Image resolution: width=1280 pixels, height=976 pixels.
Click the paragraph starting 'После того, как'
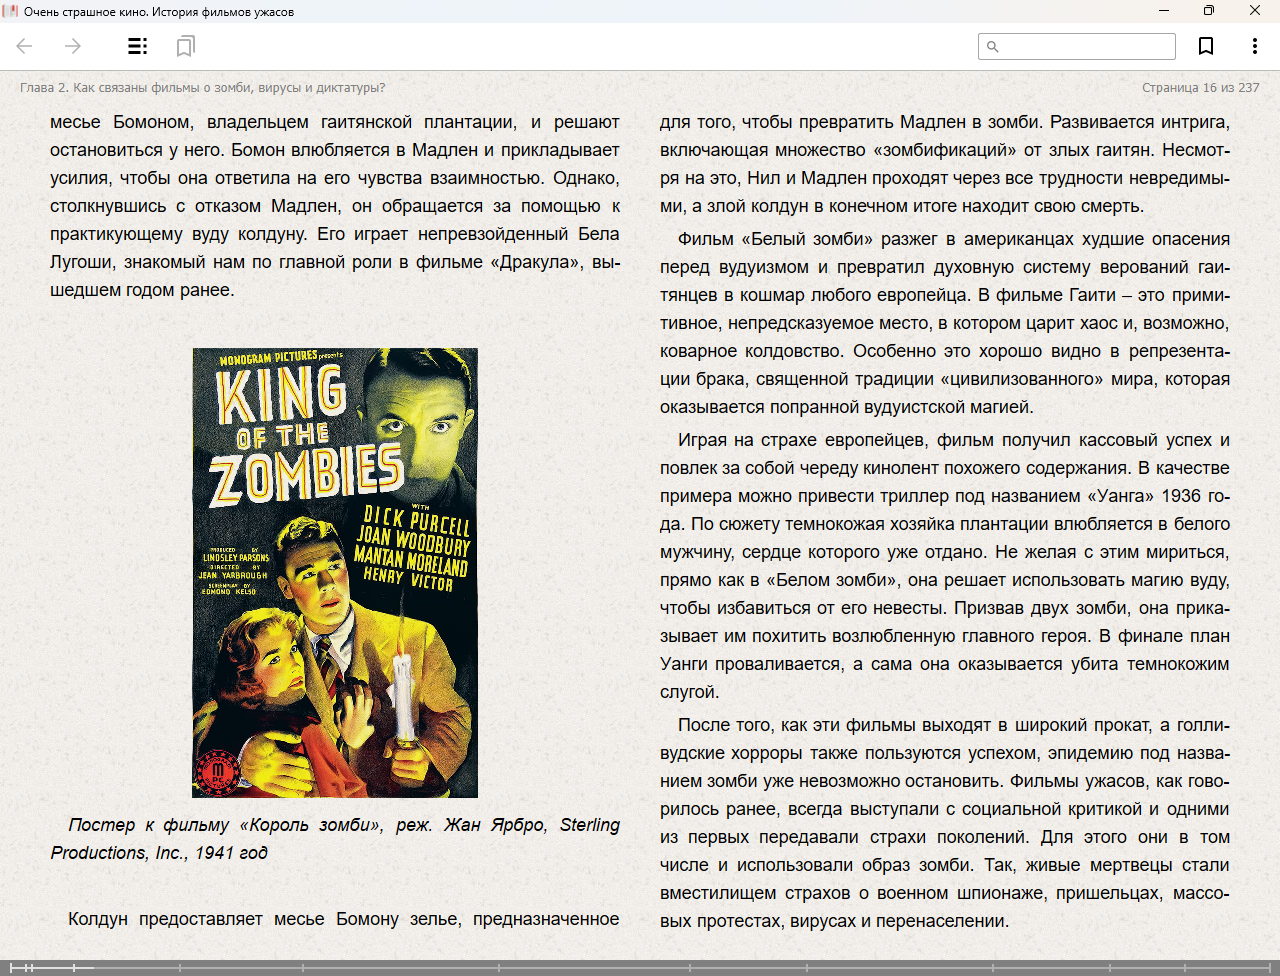944,822
